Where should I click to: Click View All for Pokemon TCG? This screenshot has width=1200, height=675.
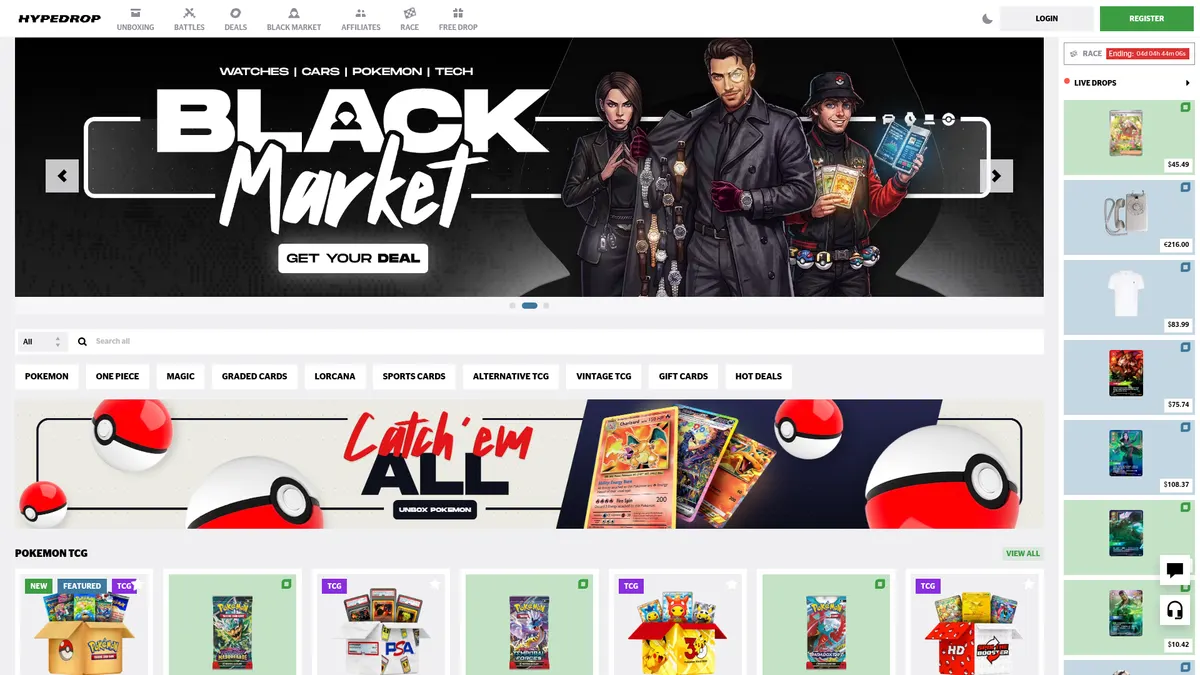click(x=1023, y=554)
